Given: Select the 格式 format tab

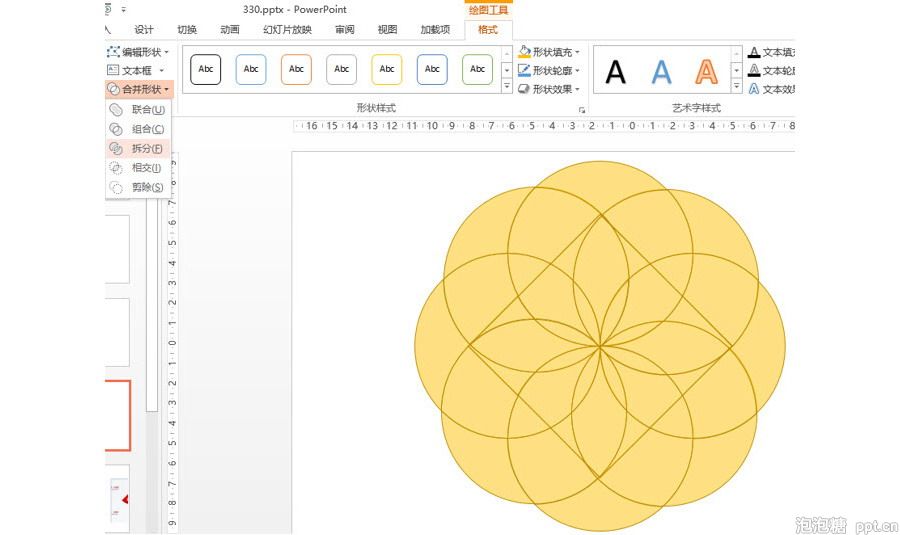Looking at the screenshot, I should click(x=488, y=29).
